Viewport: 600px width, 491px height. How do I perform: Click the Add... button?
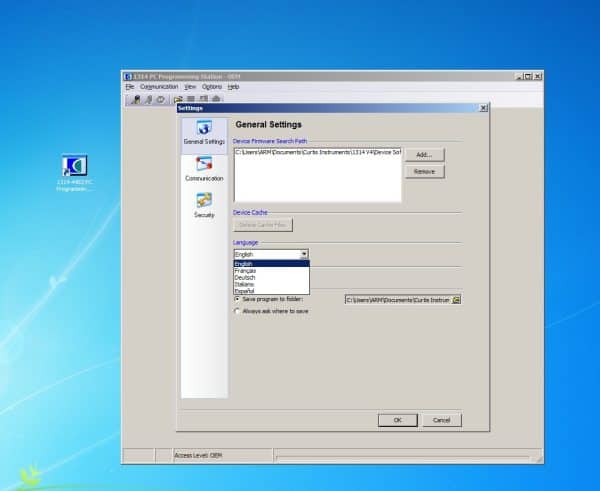pyautogui.click(x=424, y=155)
